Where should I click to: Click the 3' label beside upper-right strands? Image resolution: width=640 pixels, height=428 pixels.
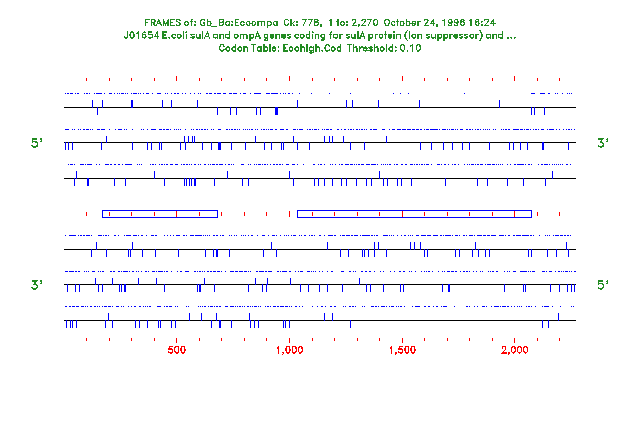point(602,144)
